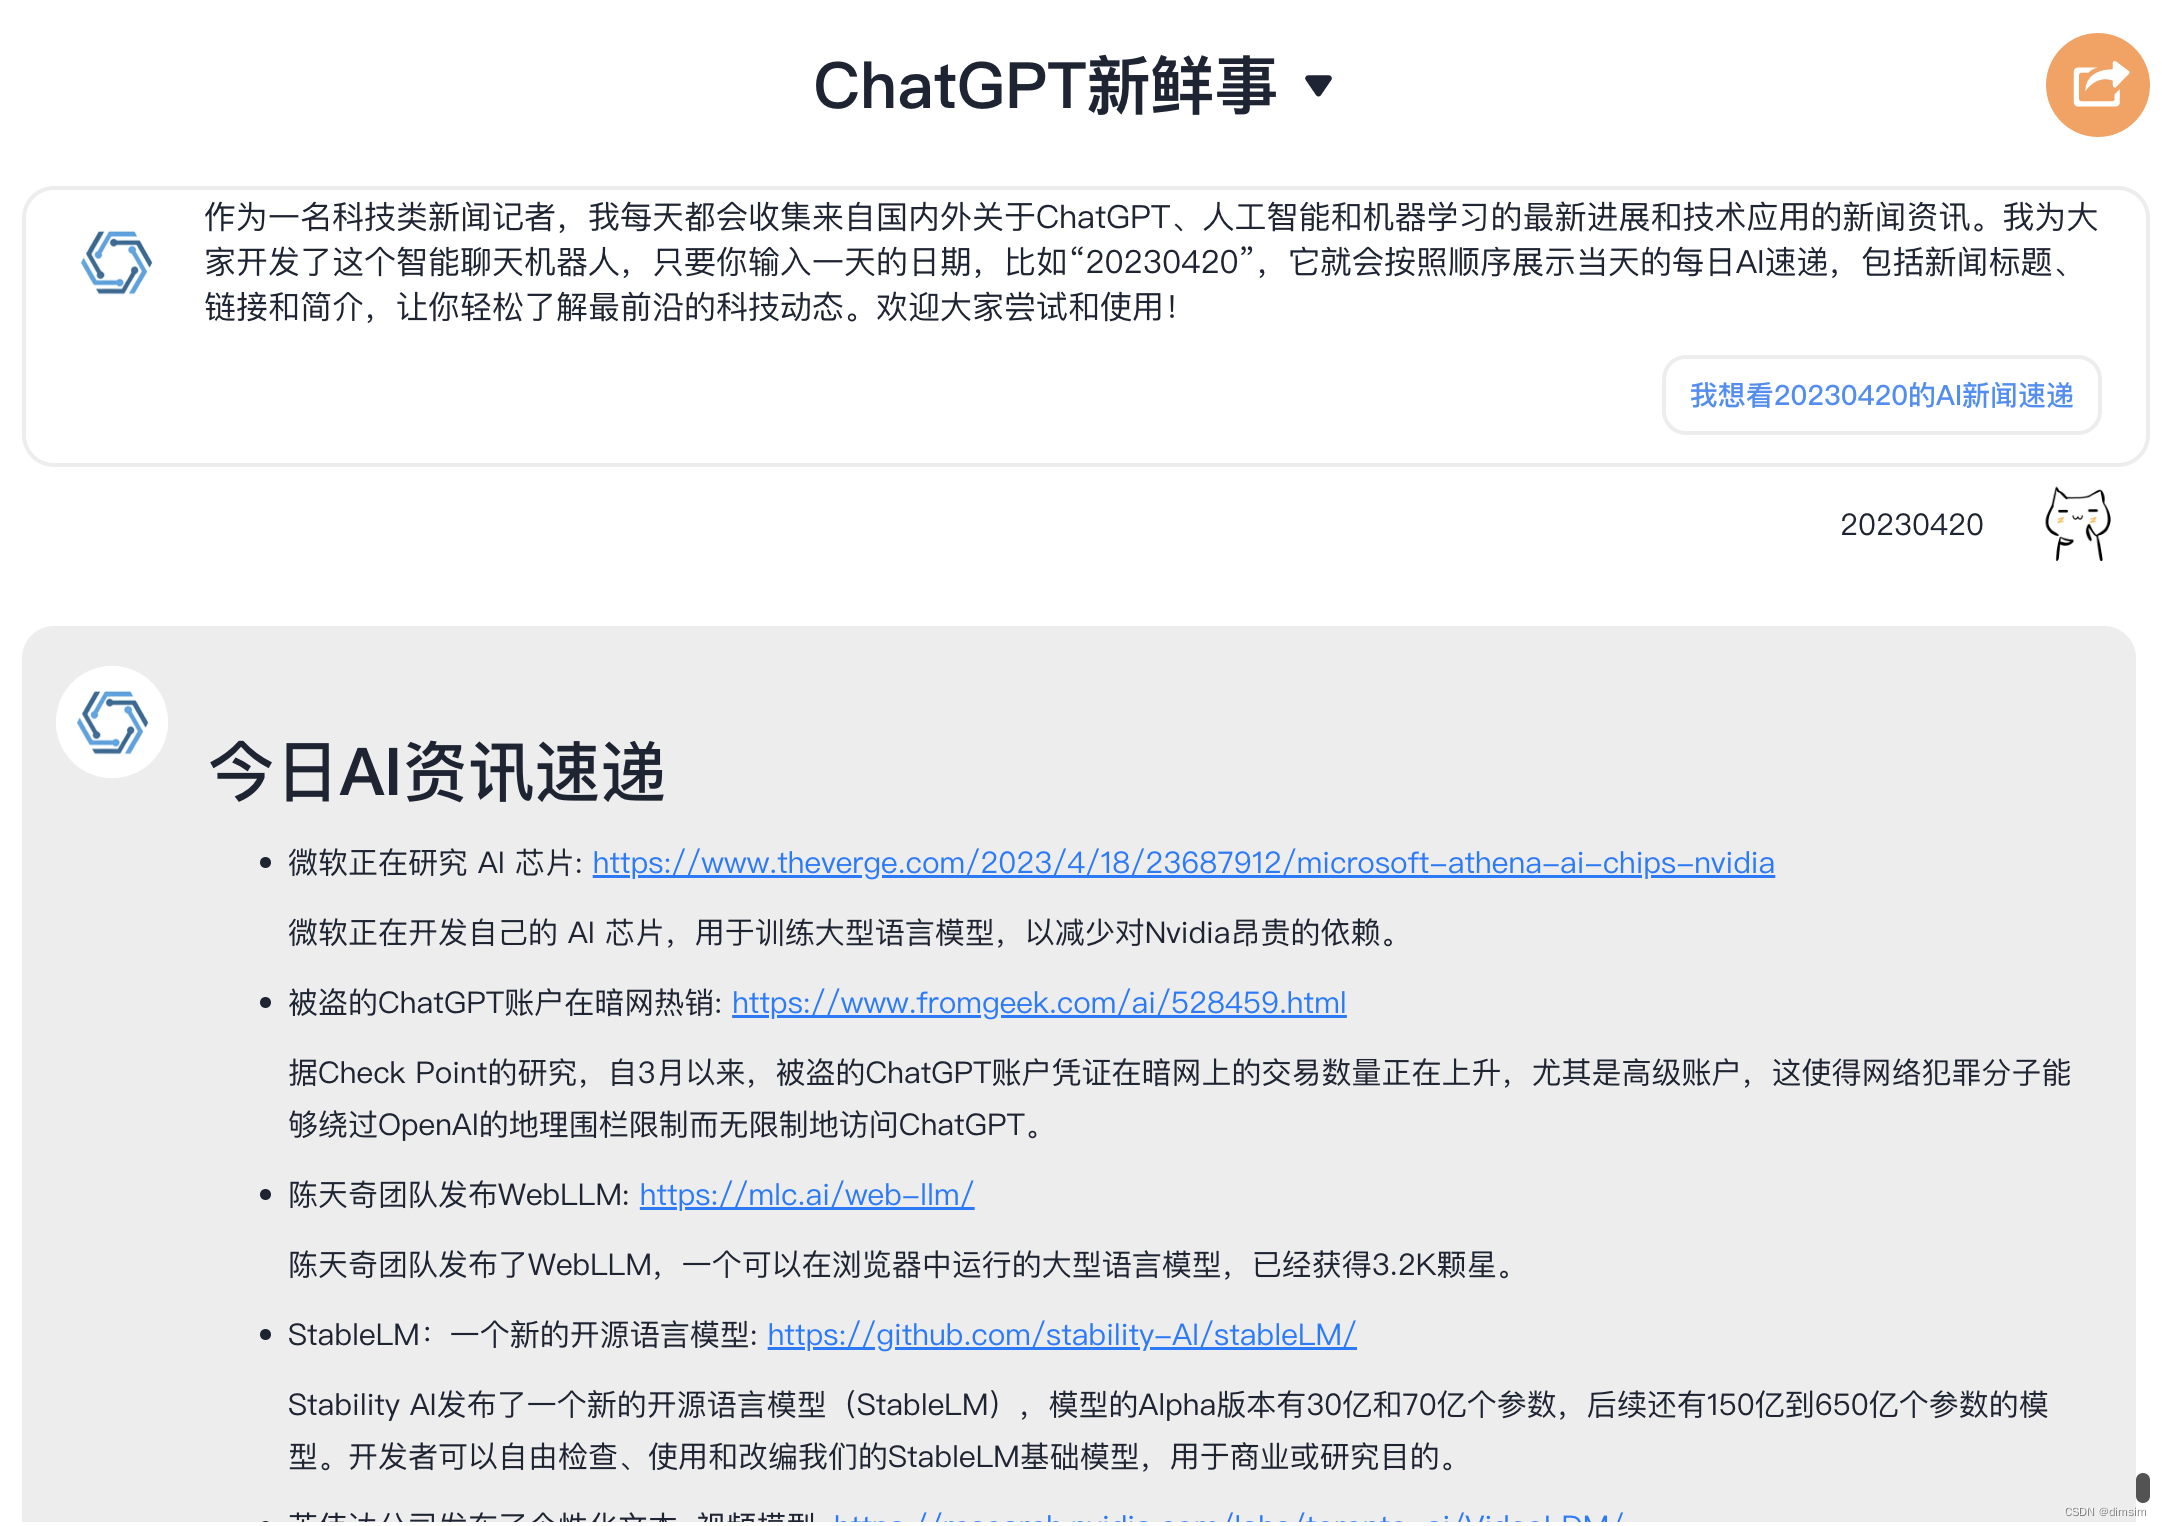Click the vertical scrollbar thumb
The width and height of the screenshot is (2162, 1526).
click(2142, 1487)
